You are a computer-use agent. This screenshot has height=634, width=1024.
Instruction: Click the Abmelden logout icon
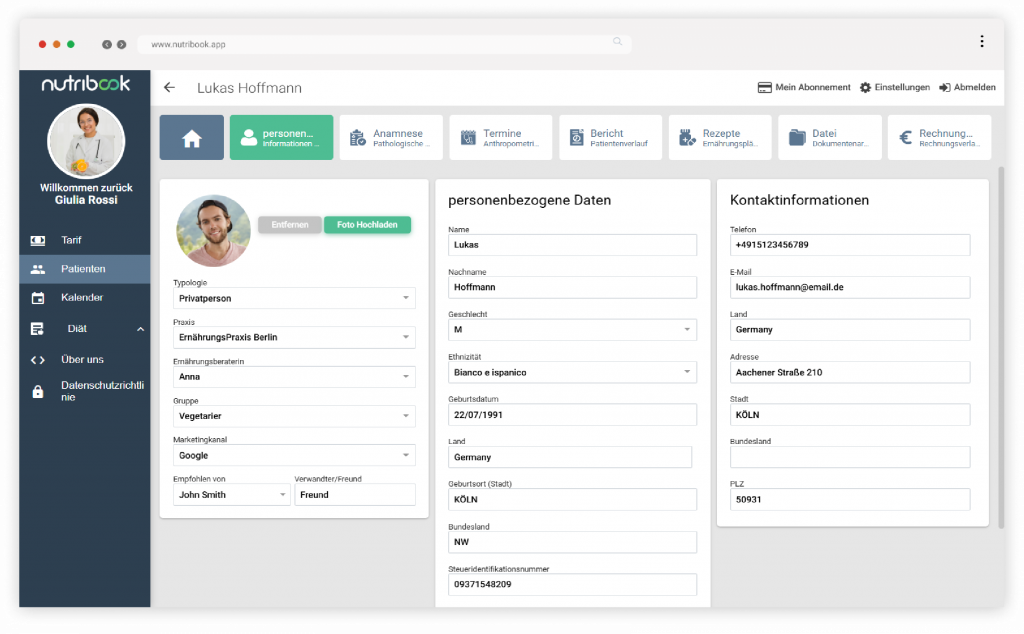pyautogui.click(x=944, y=88)
